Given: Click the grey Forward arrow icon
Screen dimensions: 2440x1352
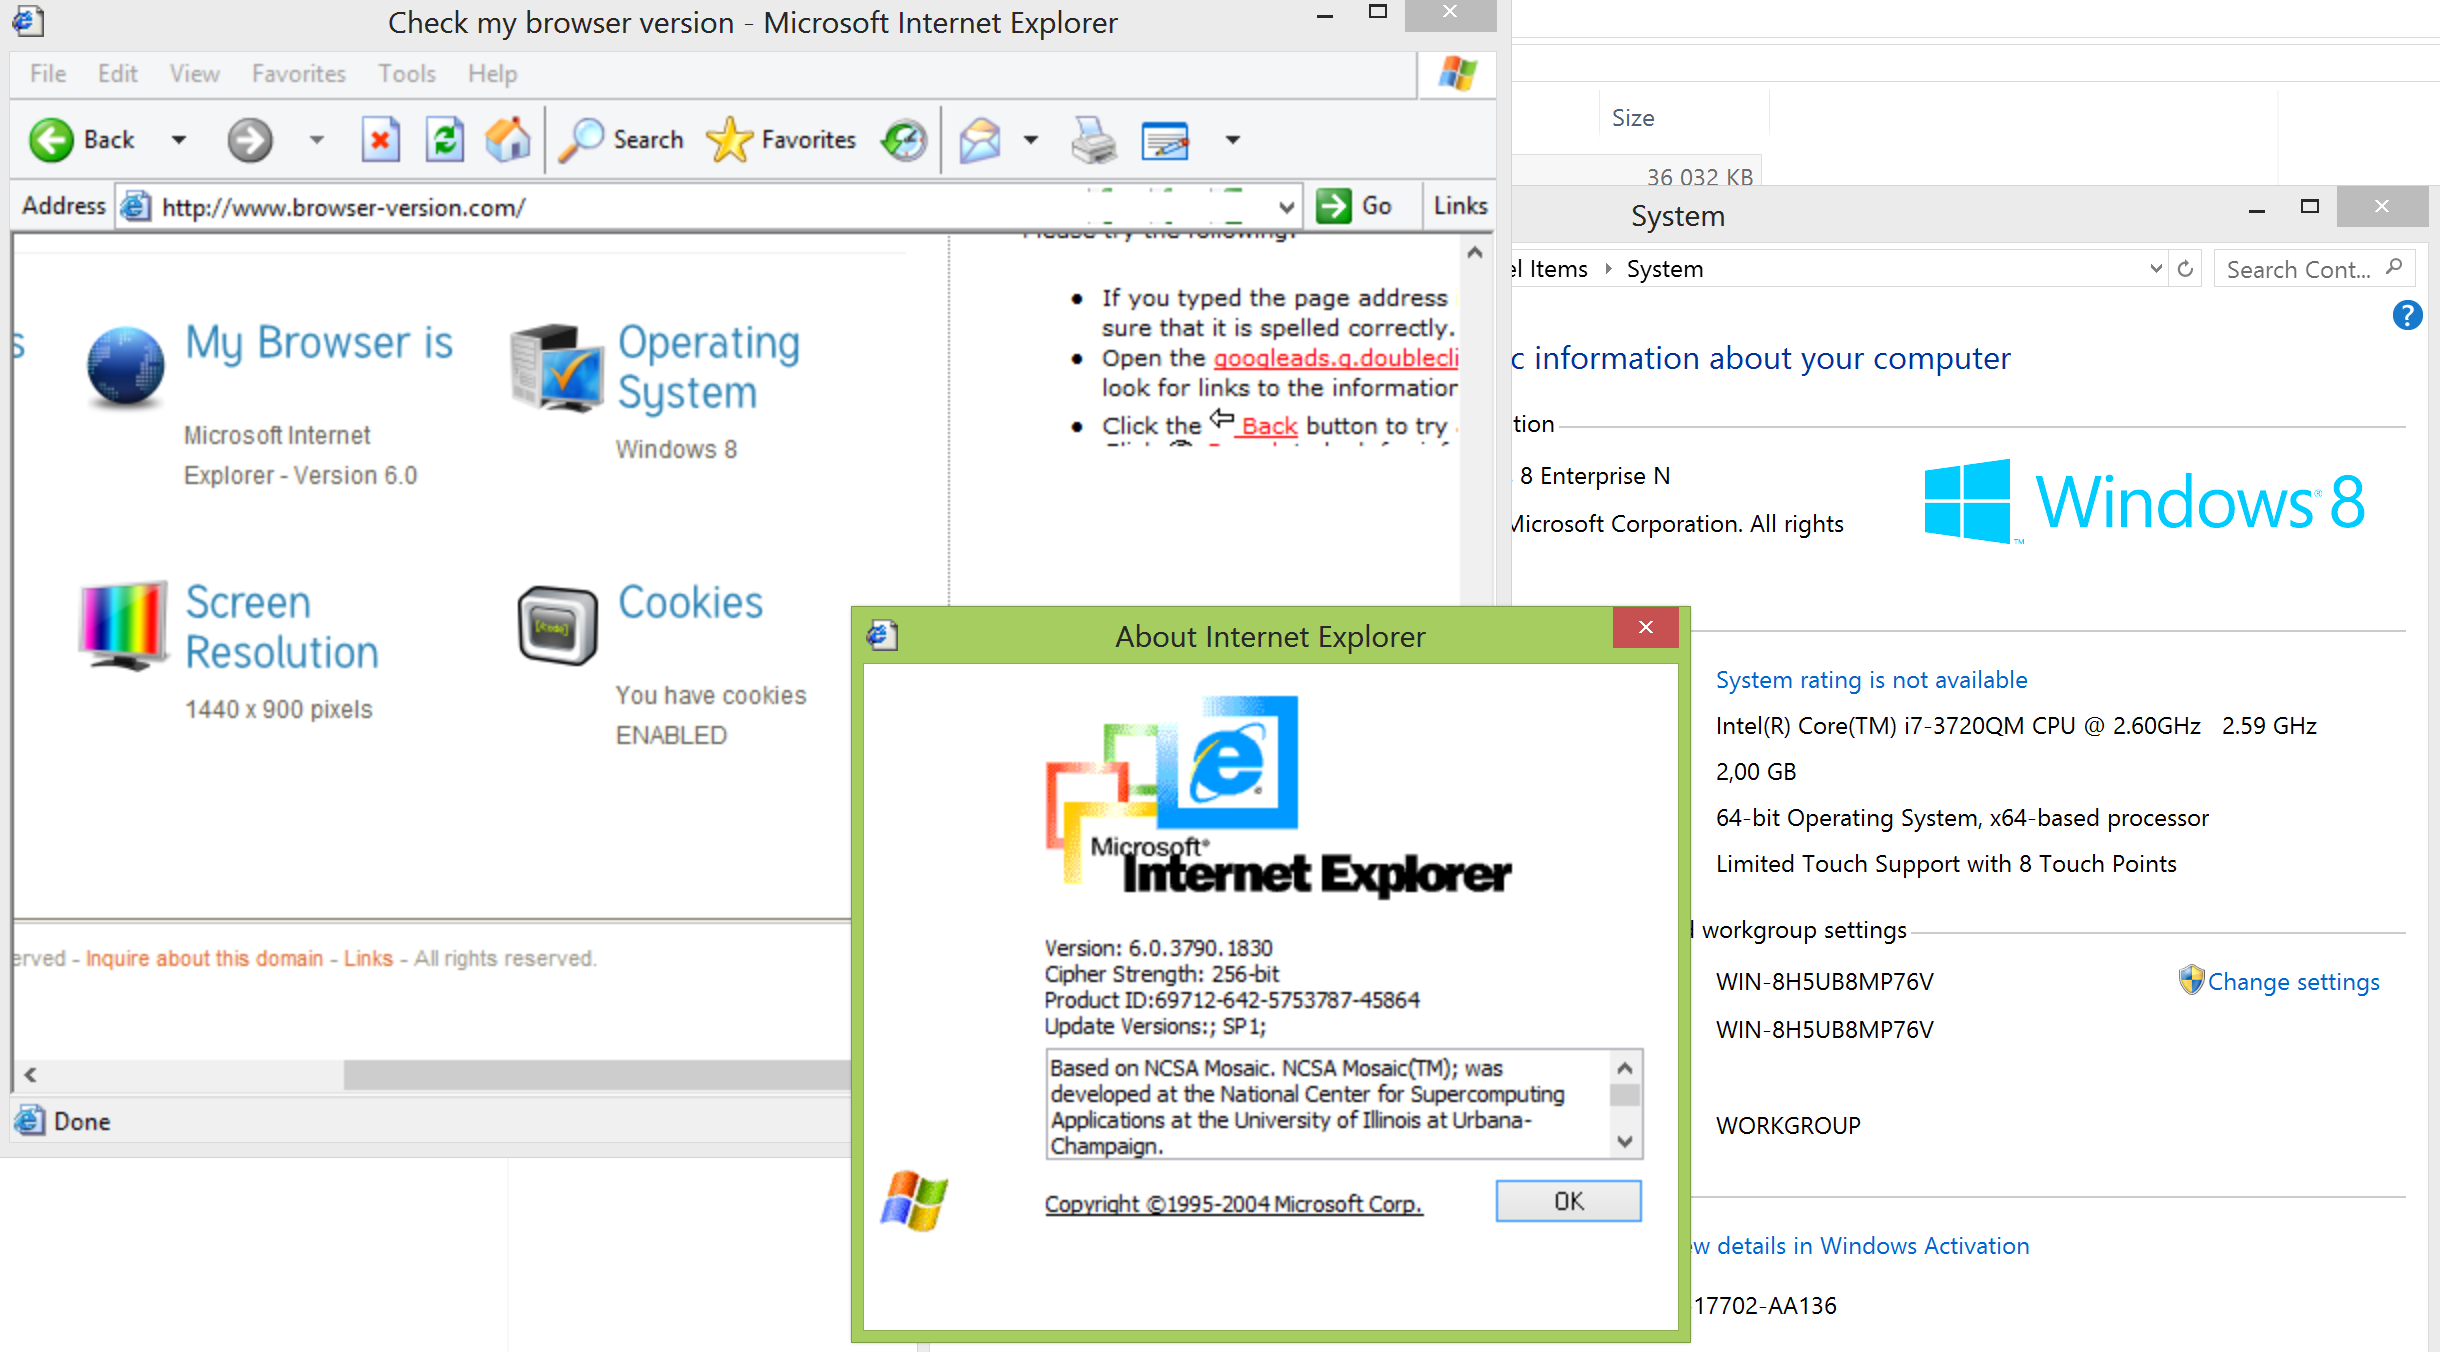Looking at the screenshot, I should [249, 140].
